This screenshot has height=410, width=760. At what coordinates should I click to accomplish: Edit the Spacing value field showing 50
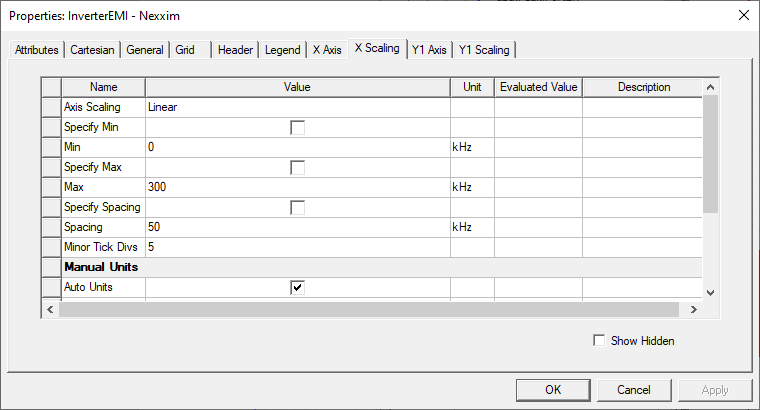[x=298, y=227]
